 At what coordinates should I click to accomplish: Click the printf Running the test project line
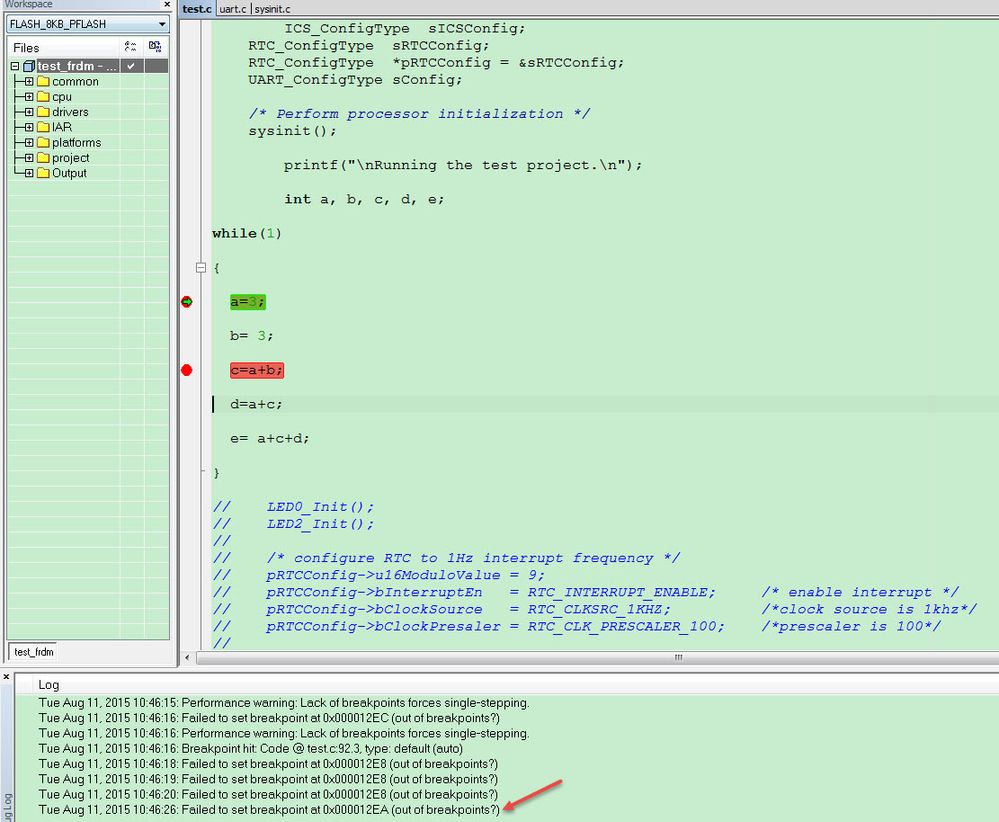pos(463,165)
